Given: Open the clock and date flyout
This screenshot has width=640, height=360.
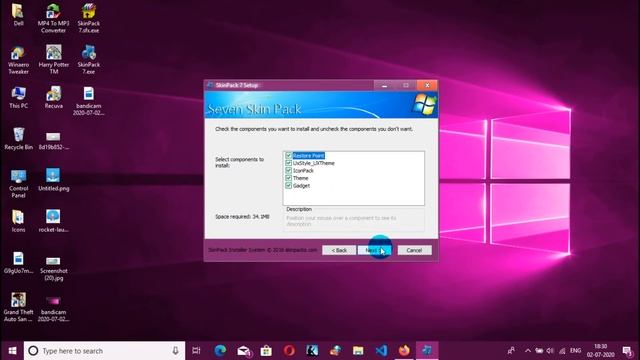Looking at the screenshot, I should tap(601, 351).
